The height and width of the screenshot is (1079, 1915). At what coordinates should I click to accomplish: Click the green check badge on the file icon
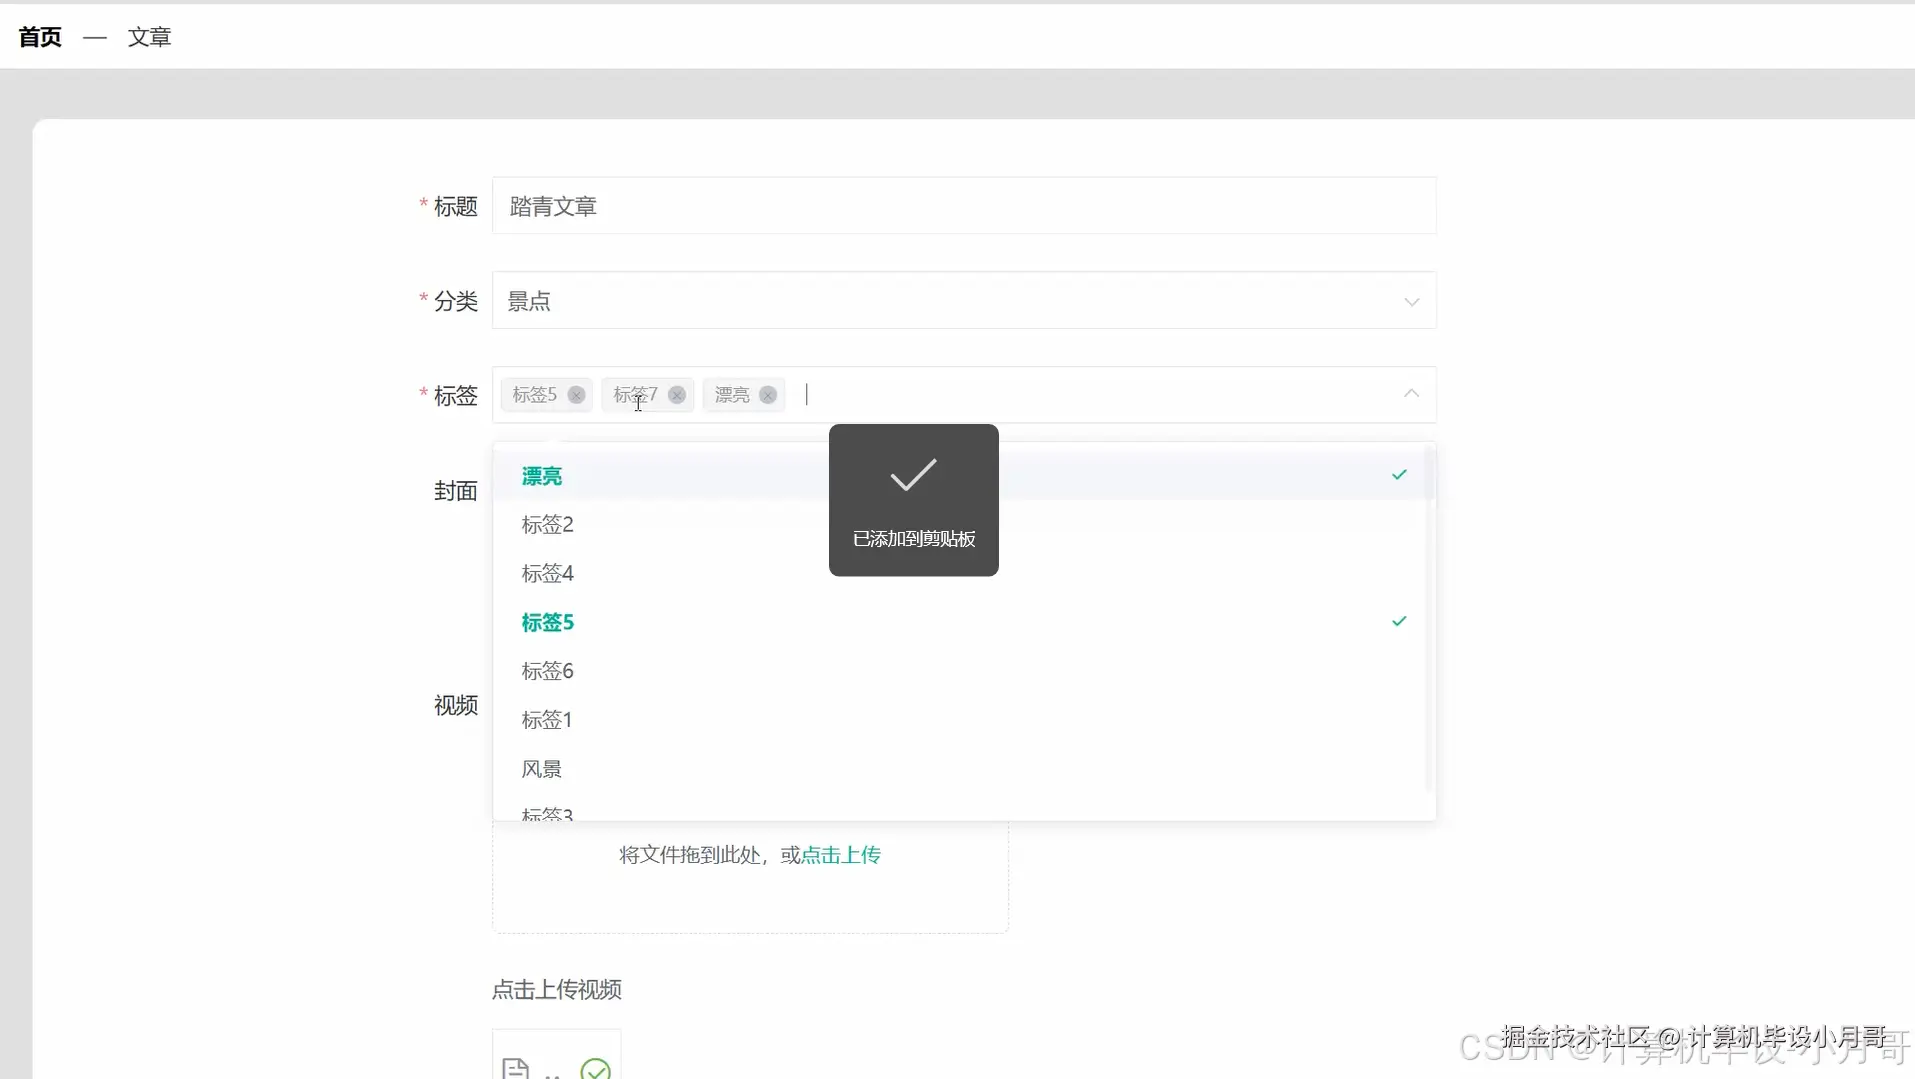click(596, 1068)
